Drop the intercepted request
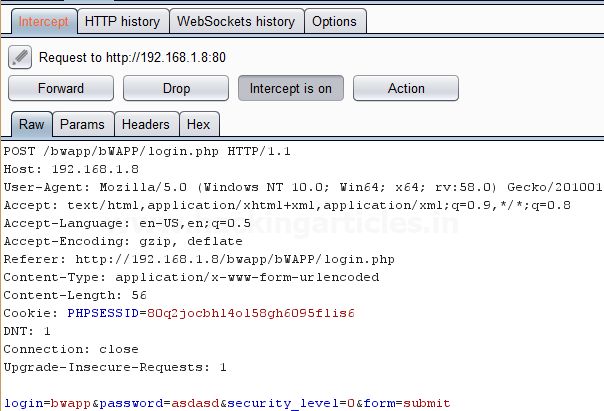The height and width of the screenshot is (411, 604). (176, 88)
